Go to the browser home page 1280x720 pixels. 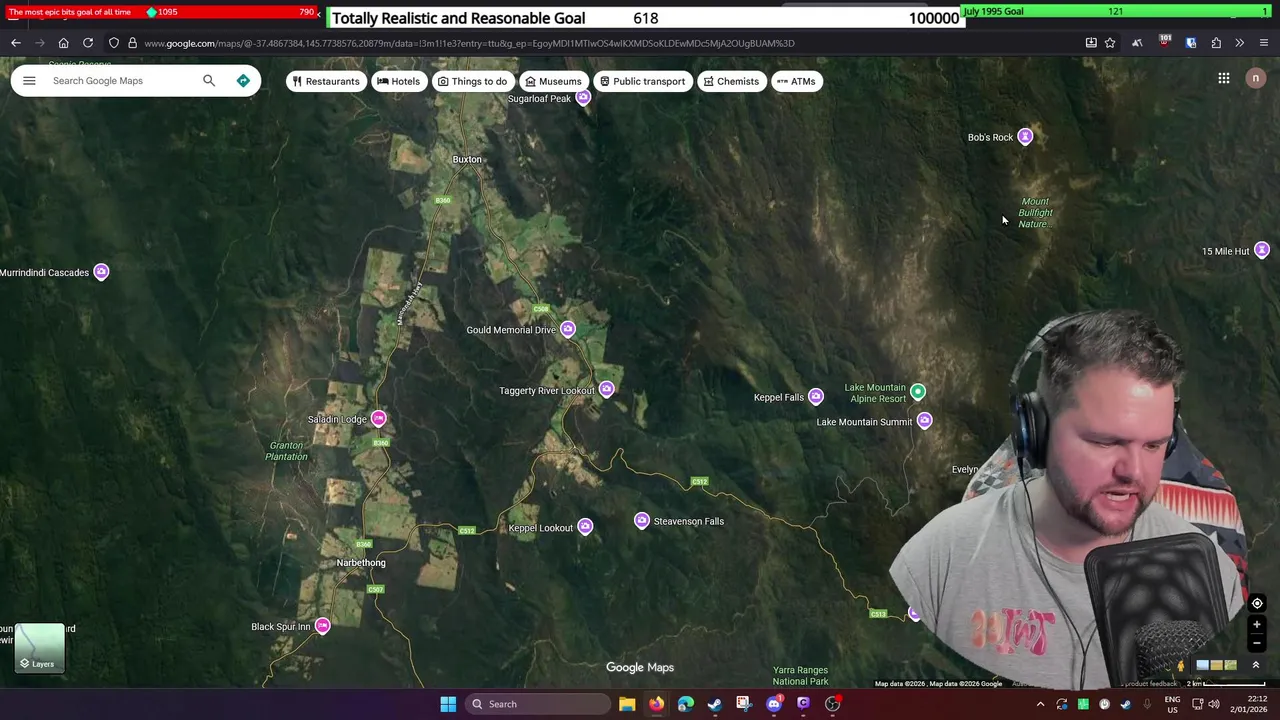63,43
